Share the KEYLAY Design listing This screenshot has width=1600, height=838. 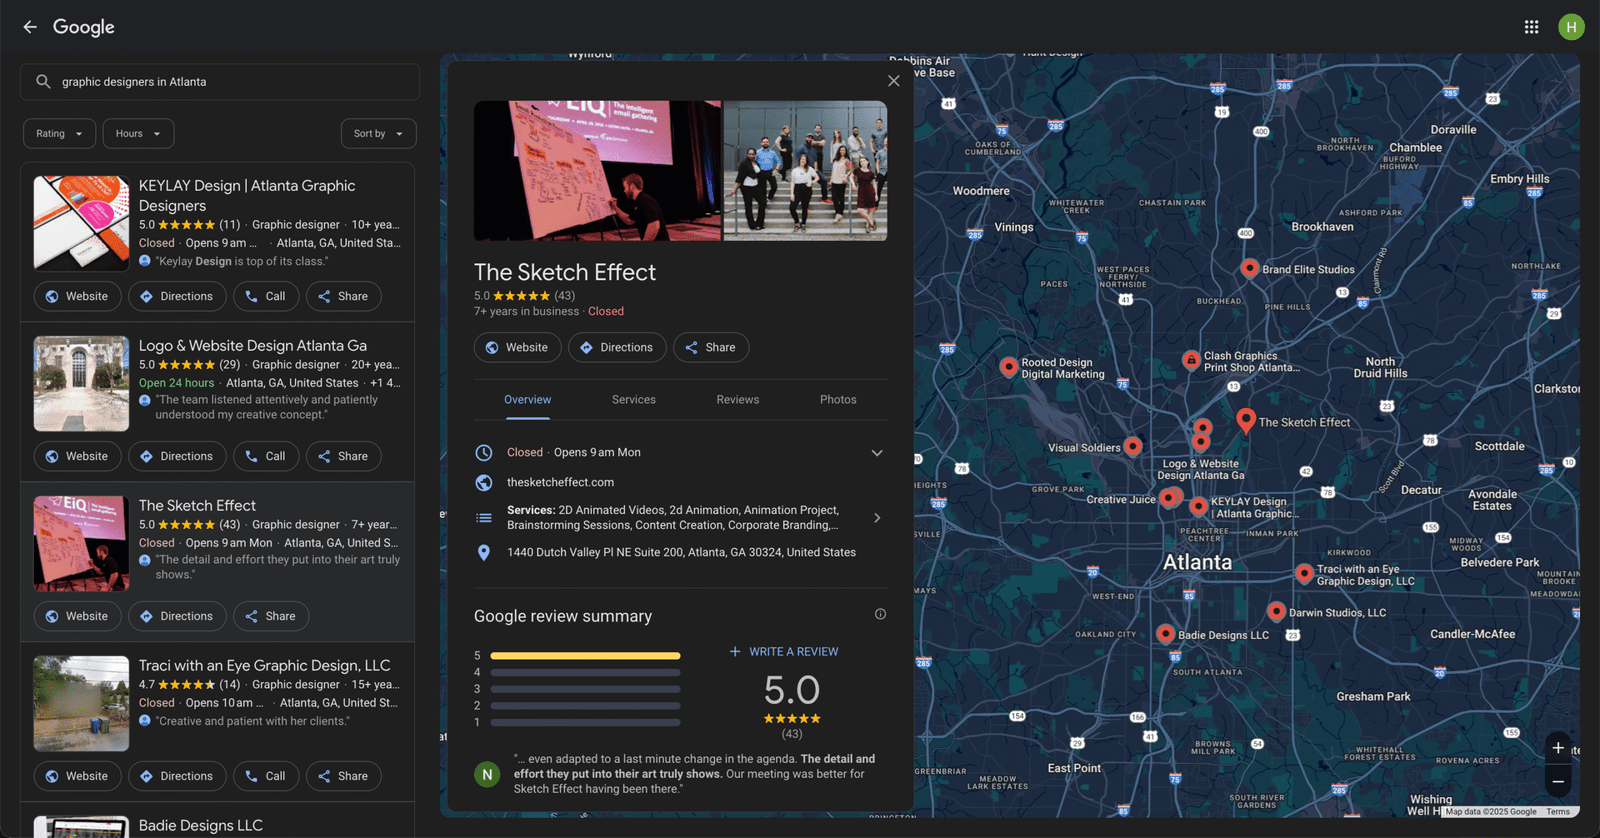pyautogui.click(x=344, y=296)
